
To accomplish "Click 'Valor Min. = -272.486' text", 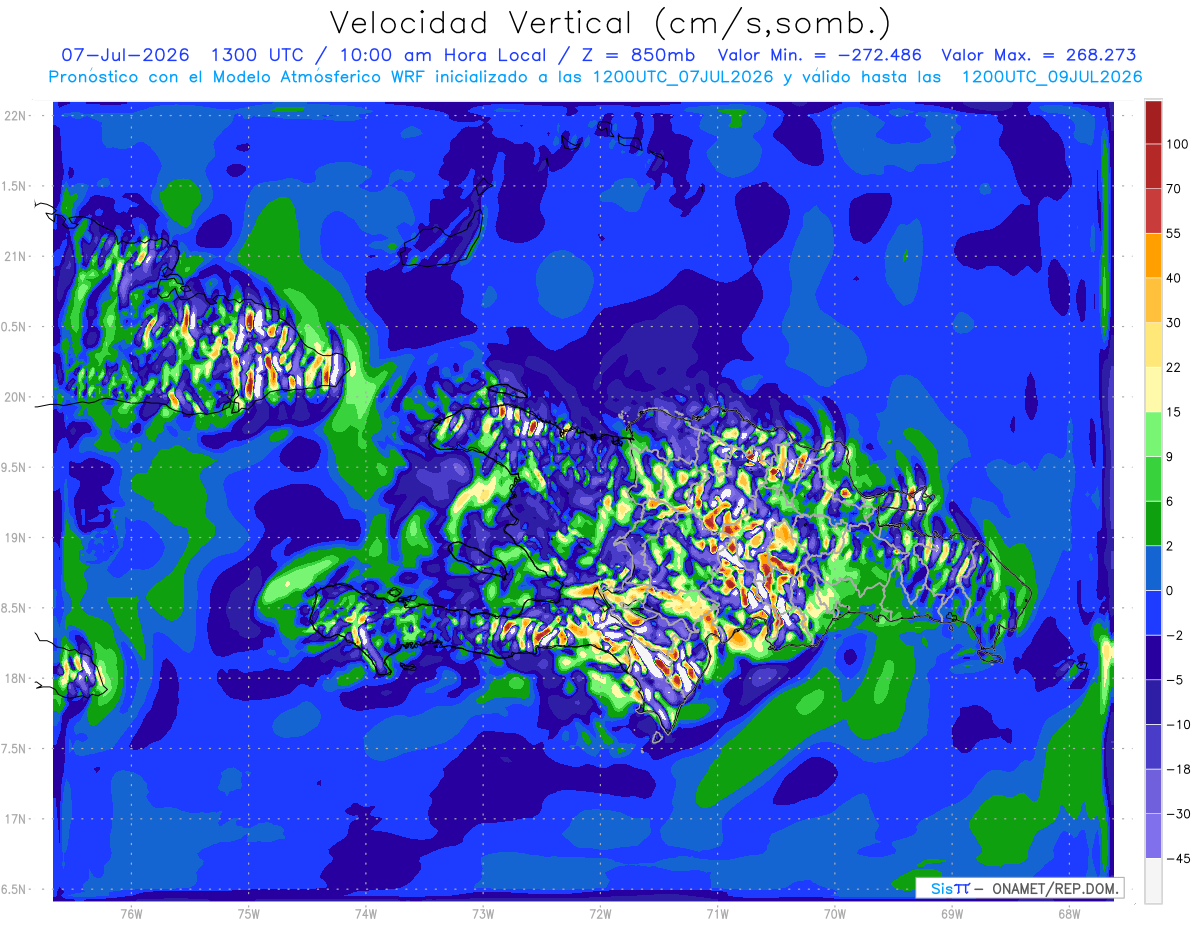I will point(820,56).
